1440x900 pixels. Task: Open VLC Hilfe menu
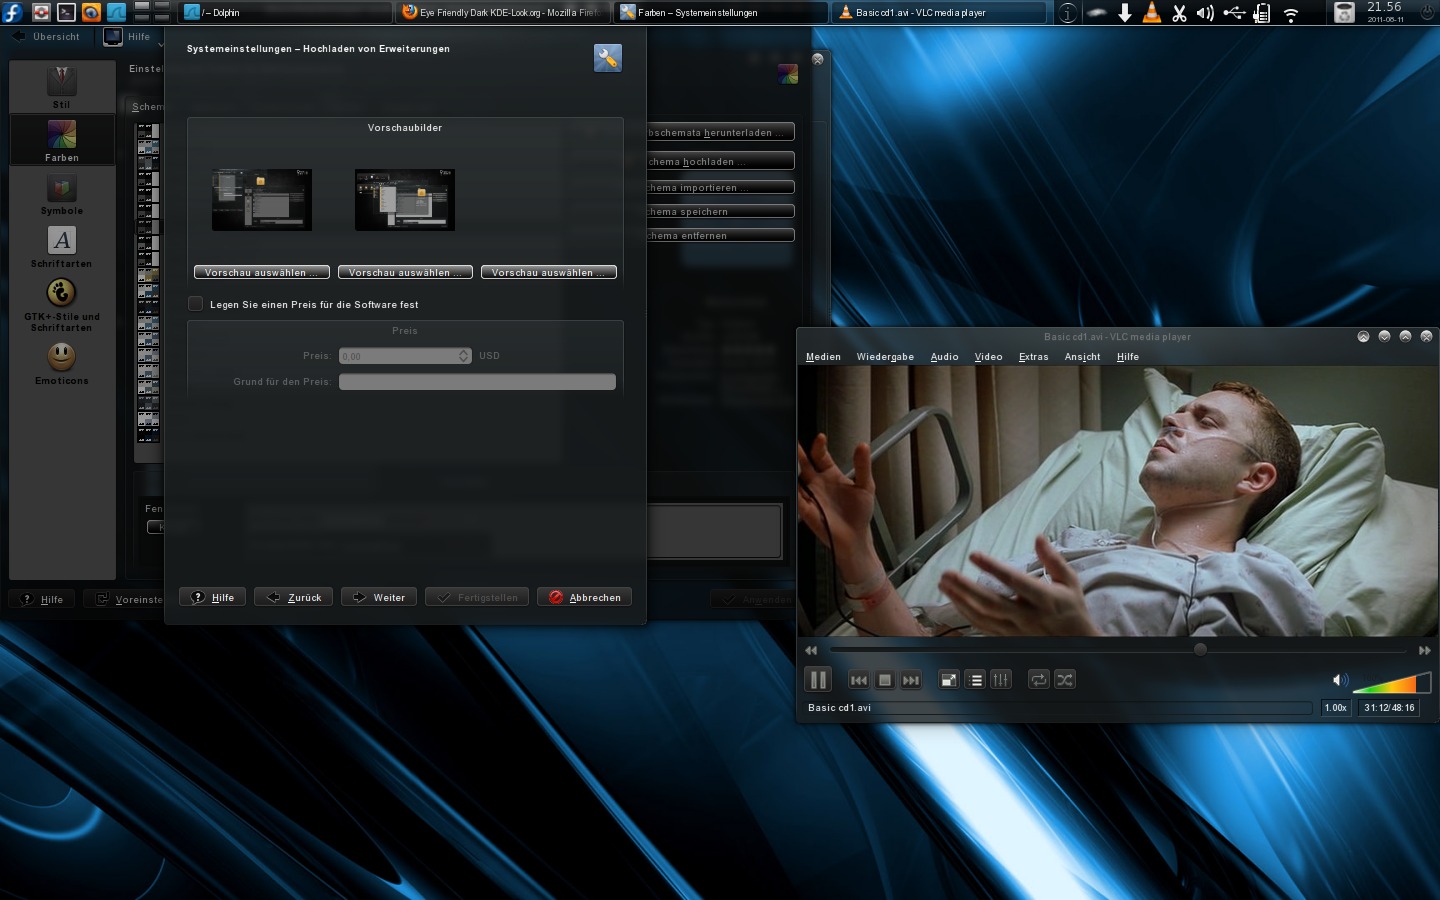click(x=1128, y=357)
